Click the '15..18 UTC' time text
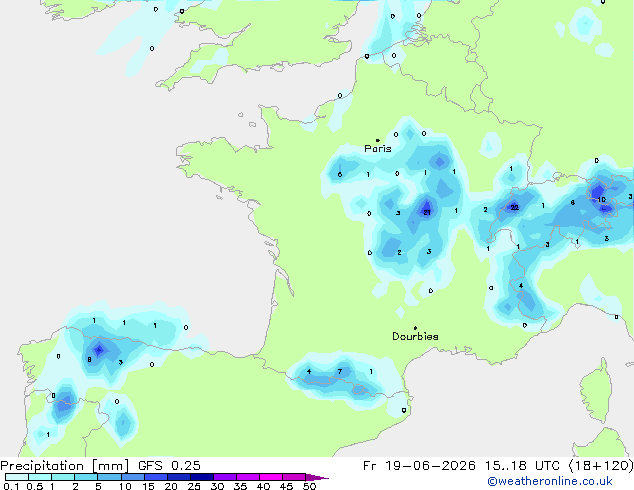 (x=522, y=466)
